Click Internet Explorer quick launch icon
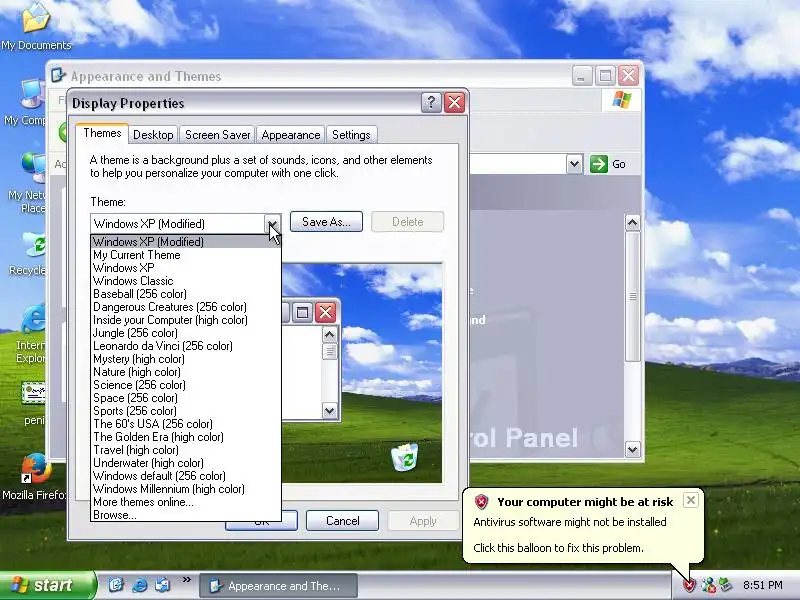The width and height of the screenshot is (800, 600). tap(139, 585)
